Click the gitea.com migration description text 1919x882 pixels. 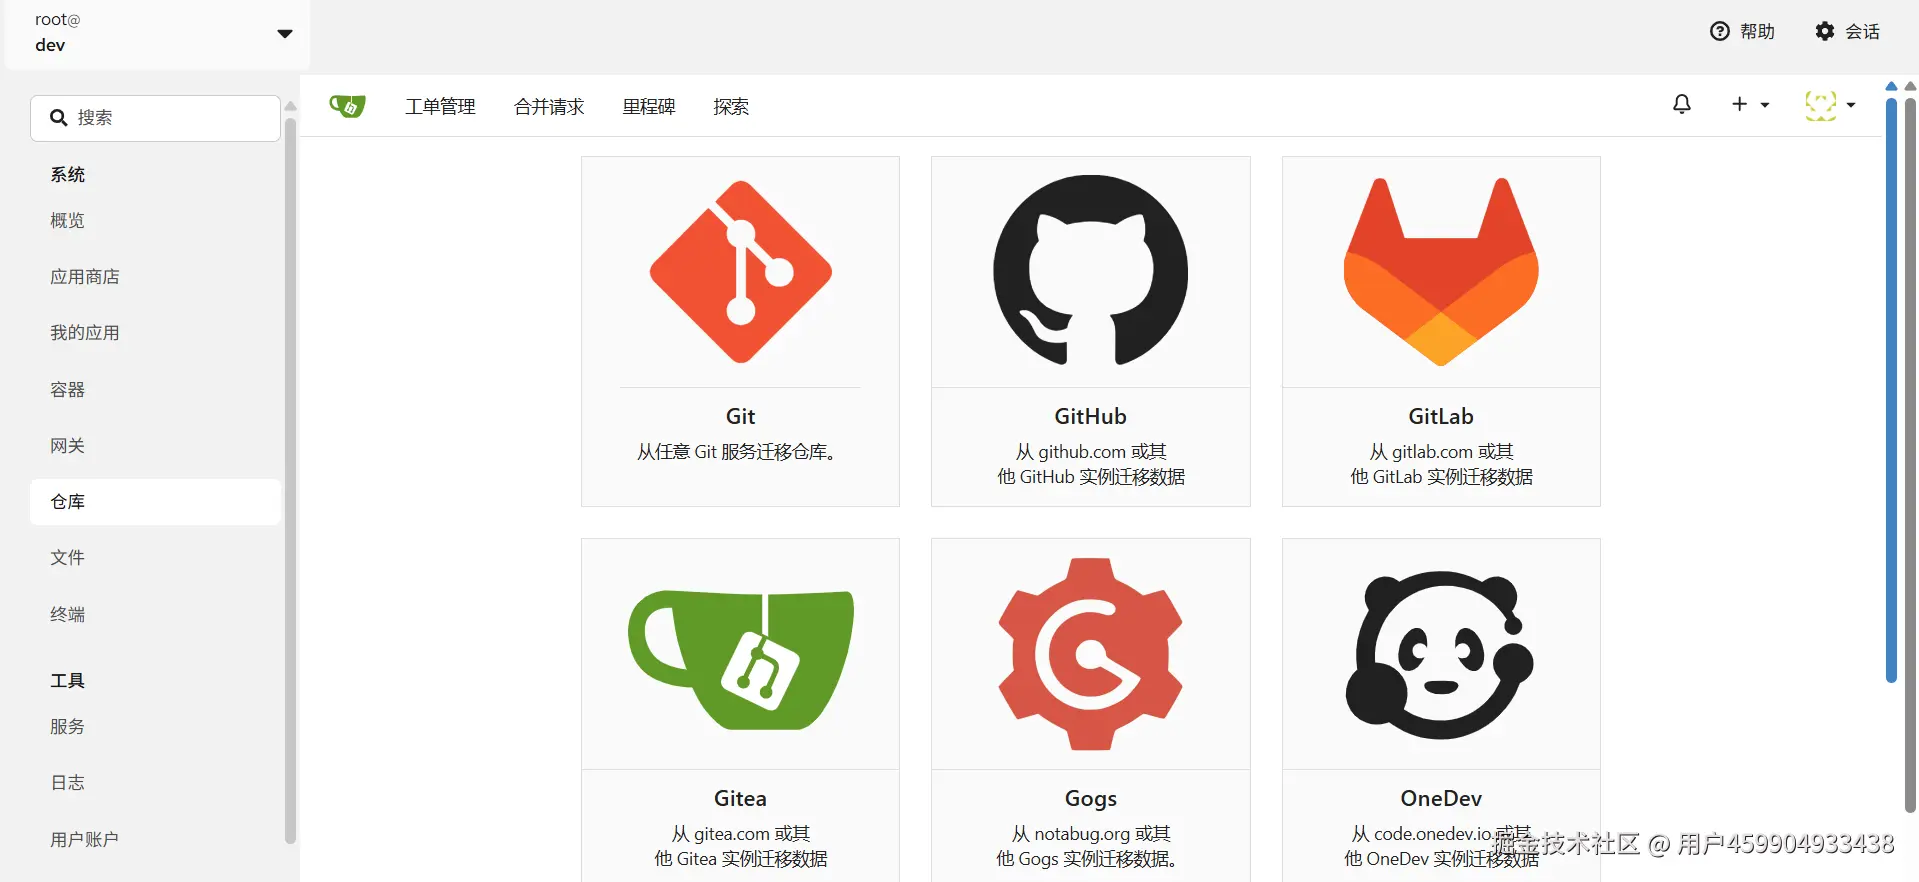[741, 846]
